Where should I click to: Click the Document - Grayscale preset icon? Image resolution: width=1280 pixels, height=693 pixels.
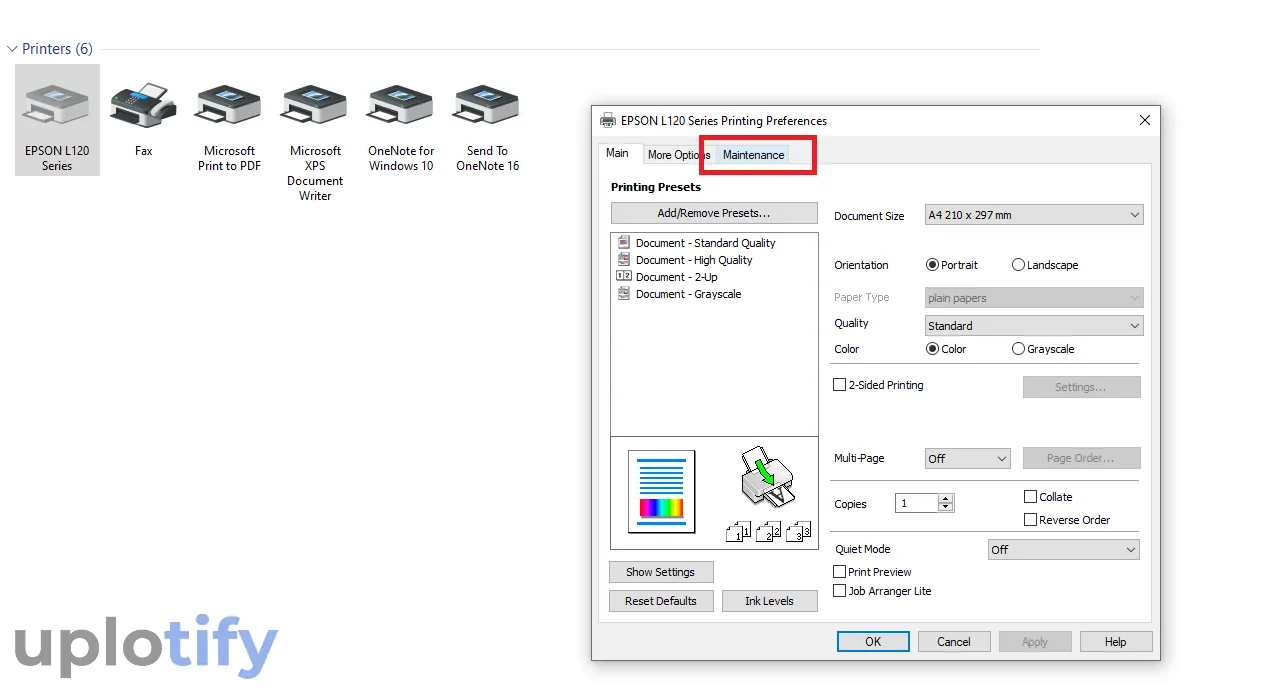[624, 294]
